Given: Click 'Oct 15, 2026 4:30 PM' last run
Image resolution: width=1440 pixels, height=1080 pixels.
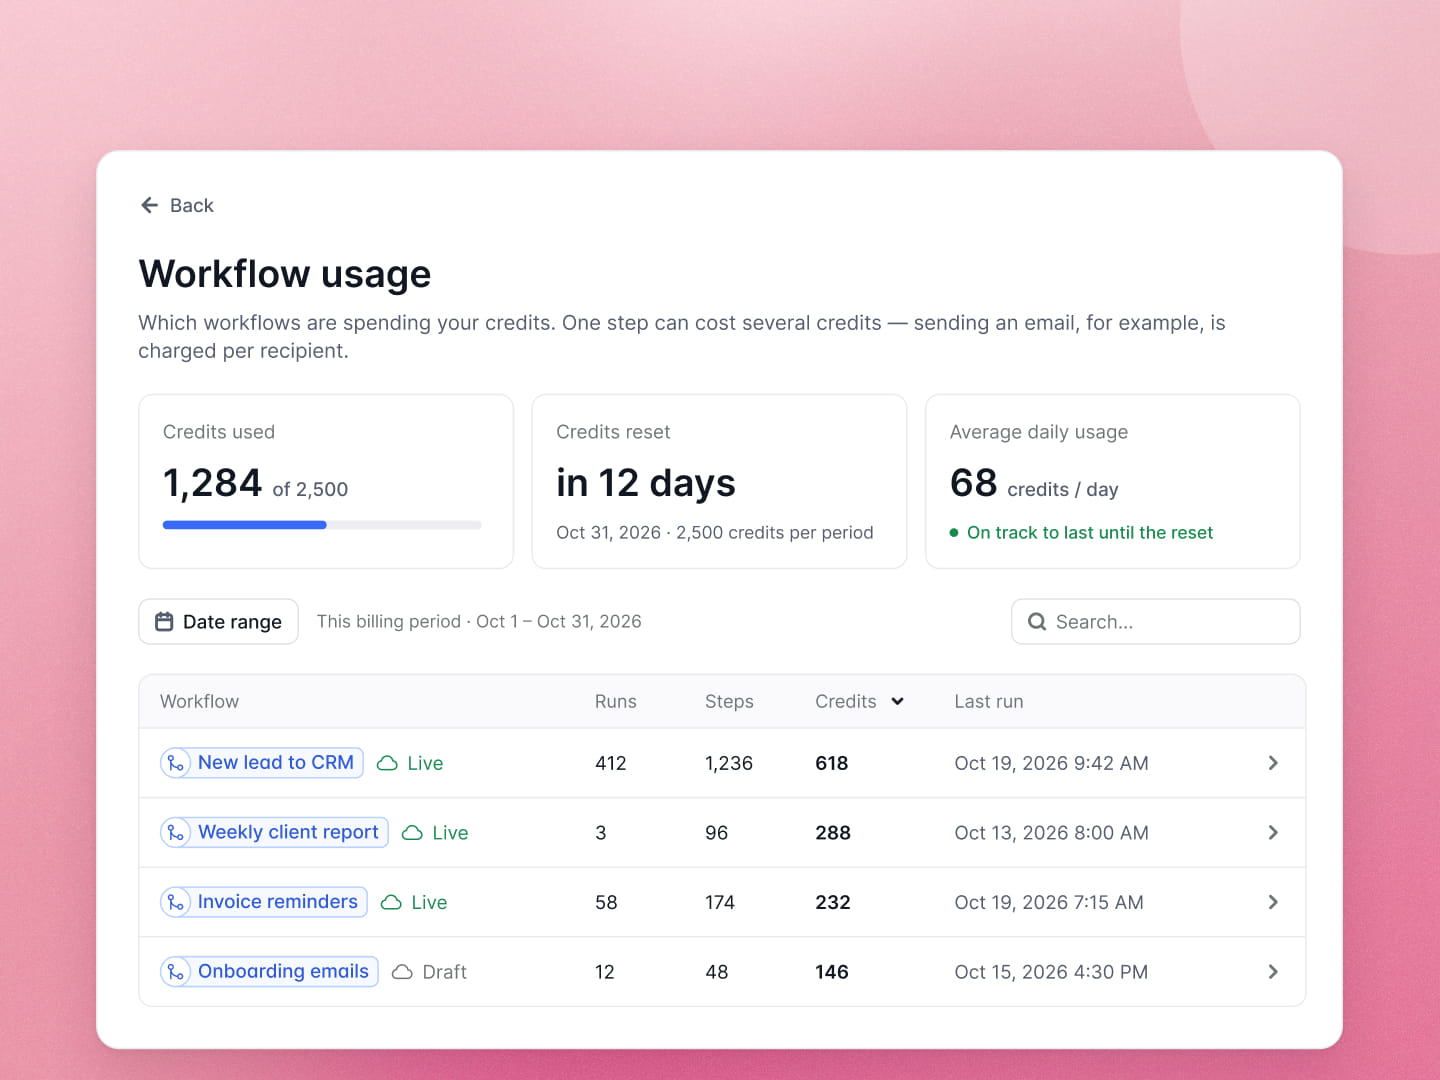Looking at the screenshot, I should (1051, 972).
